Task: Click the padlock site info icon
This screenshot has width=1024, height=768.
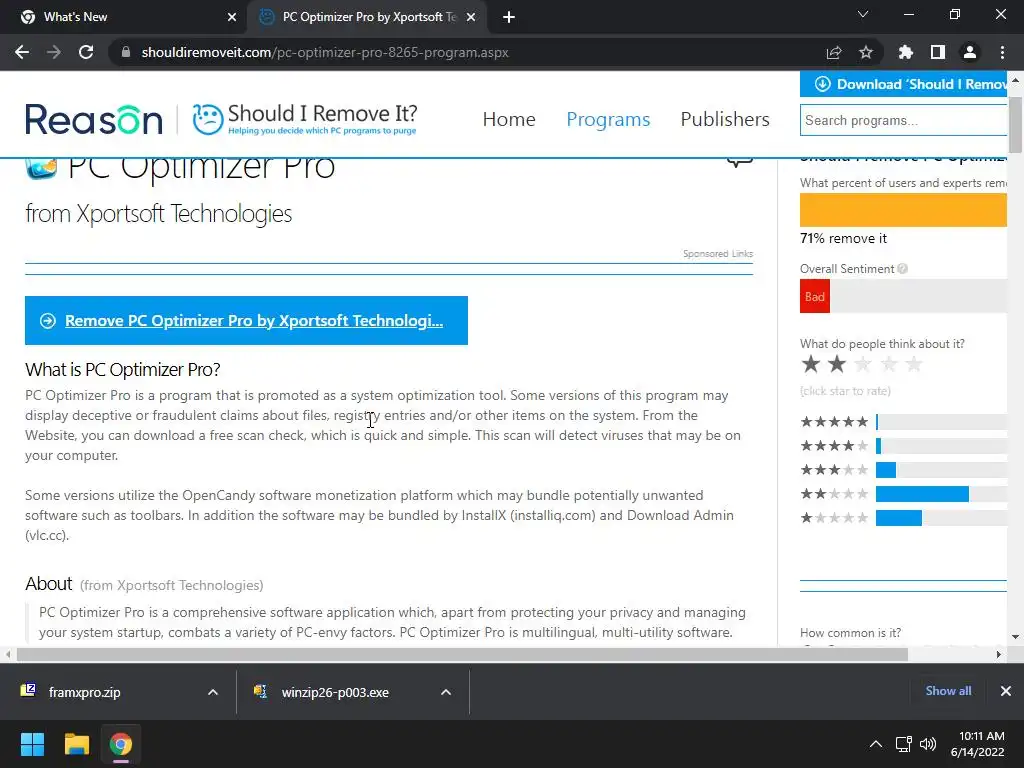Action: [126, 52]
